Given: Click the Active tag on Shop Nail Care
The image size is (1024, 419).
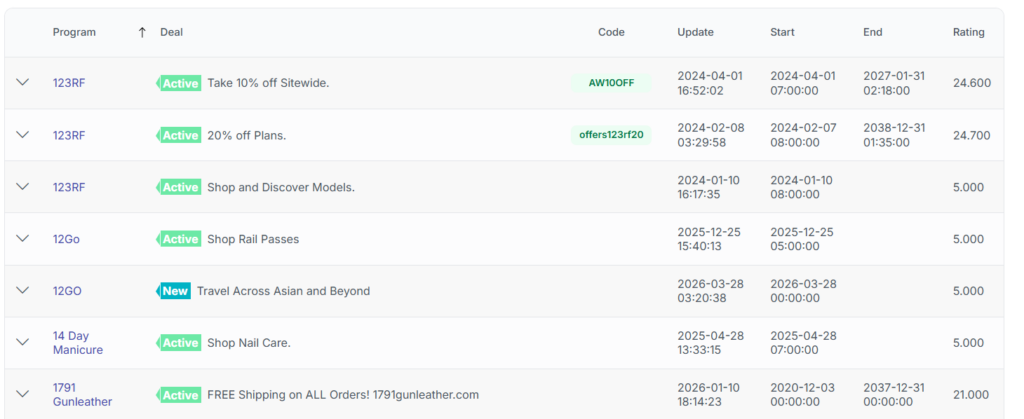Looking at the screenshot, I should coord(180,343).
